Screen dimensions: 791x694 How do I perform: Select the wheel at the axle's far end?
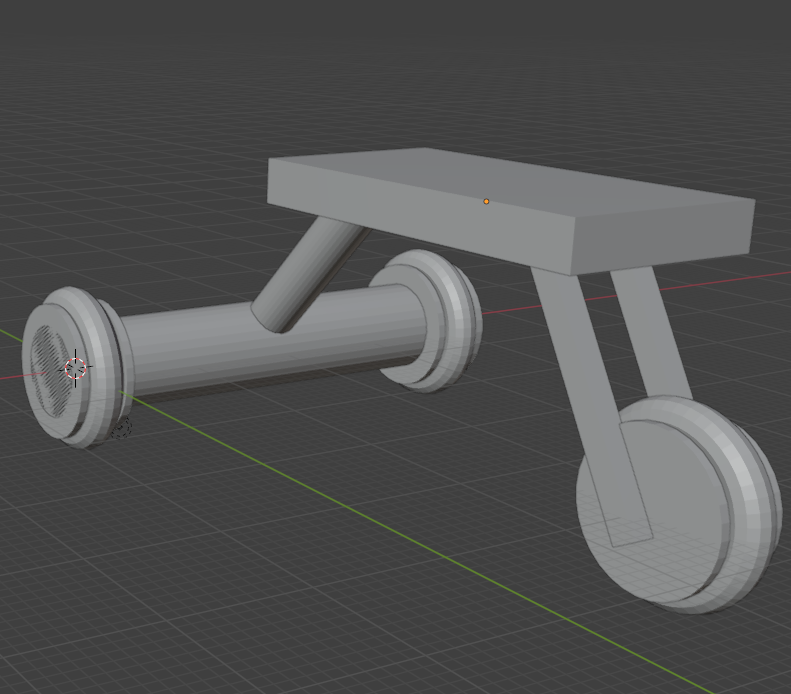tap(426, 321)
